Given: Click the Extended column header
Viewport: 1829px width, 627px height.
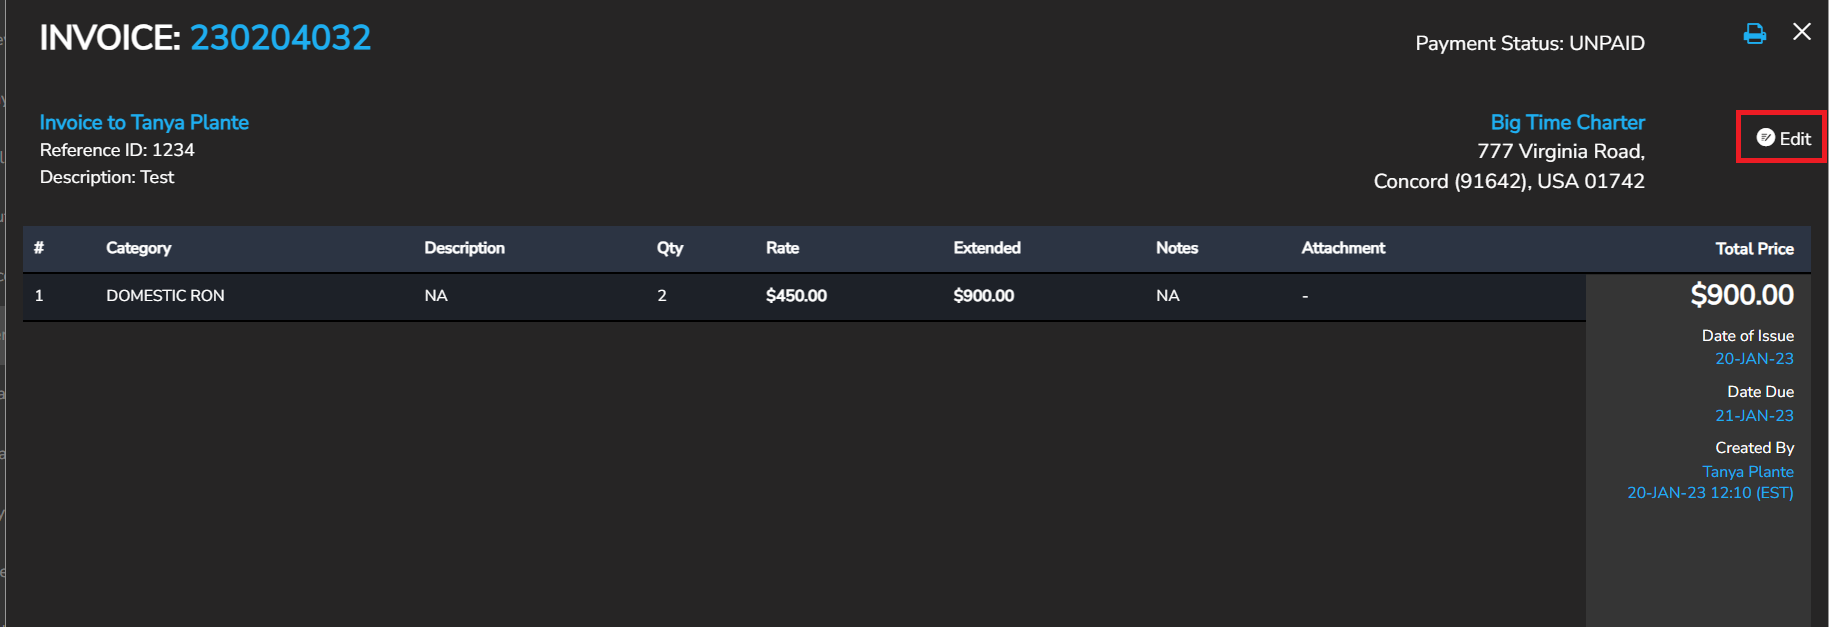Looking at the screenshot, I should (987, 248).
